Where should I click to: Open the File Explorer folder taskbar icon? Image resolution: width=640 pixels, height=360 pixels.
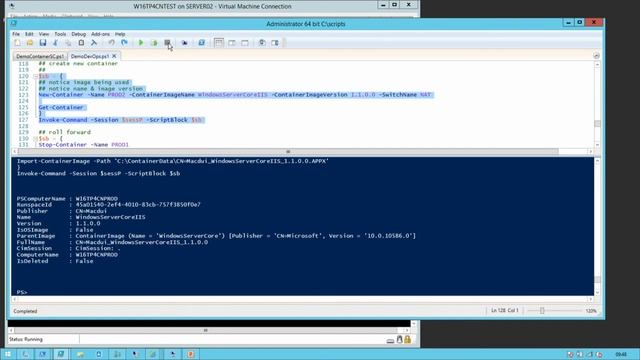click(x=80, y=354)
